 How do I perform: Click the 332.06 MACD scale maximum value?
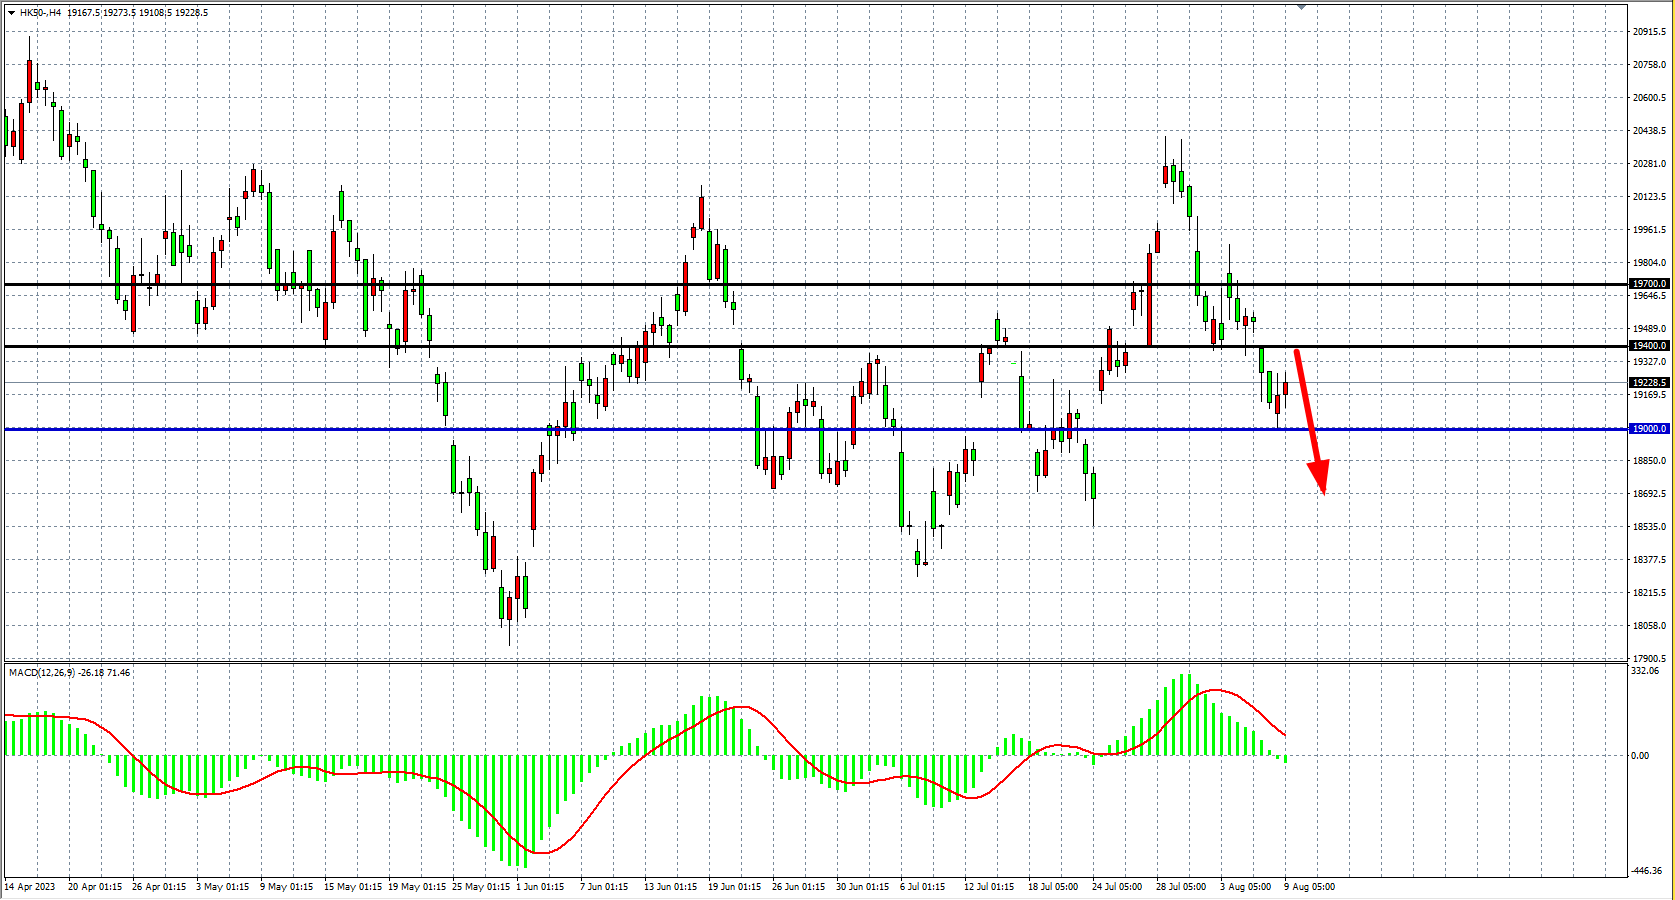point(1645,671)
